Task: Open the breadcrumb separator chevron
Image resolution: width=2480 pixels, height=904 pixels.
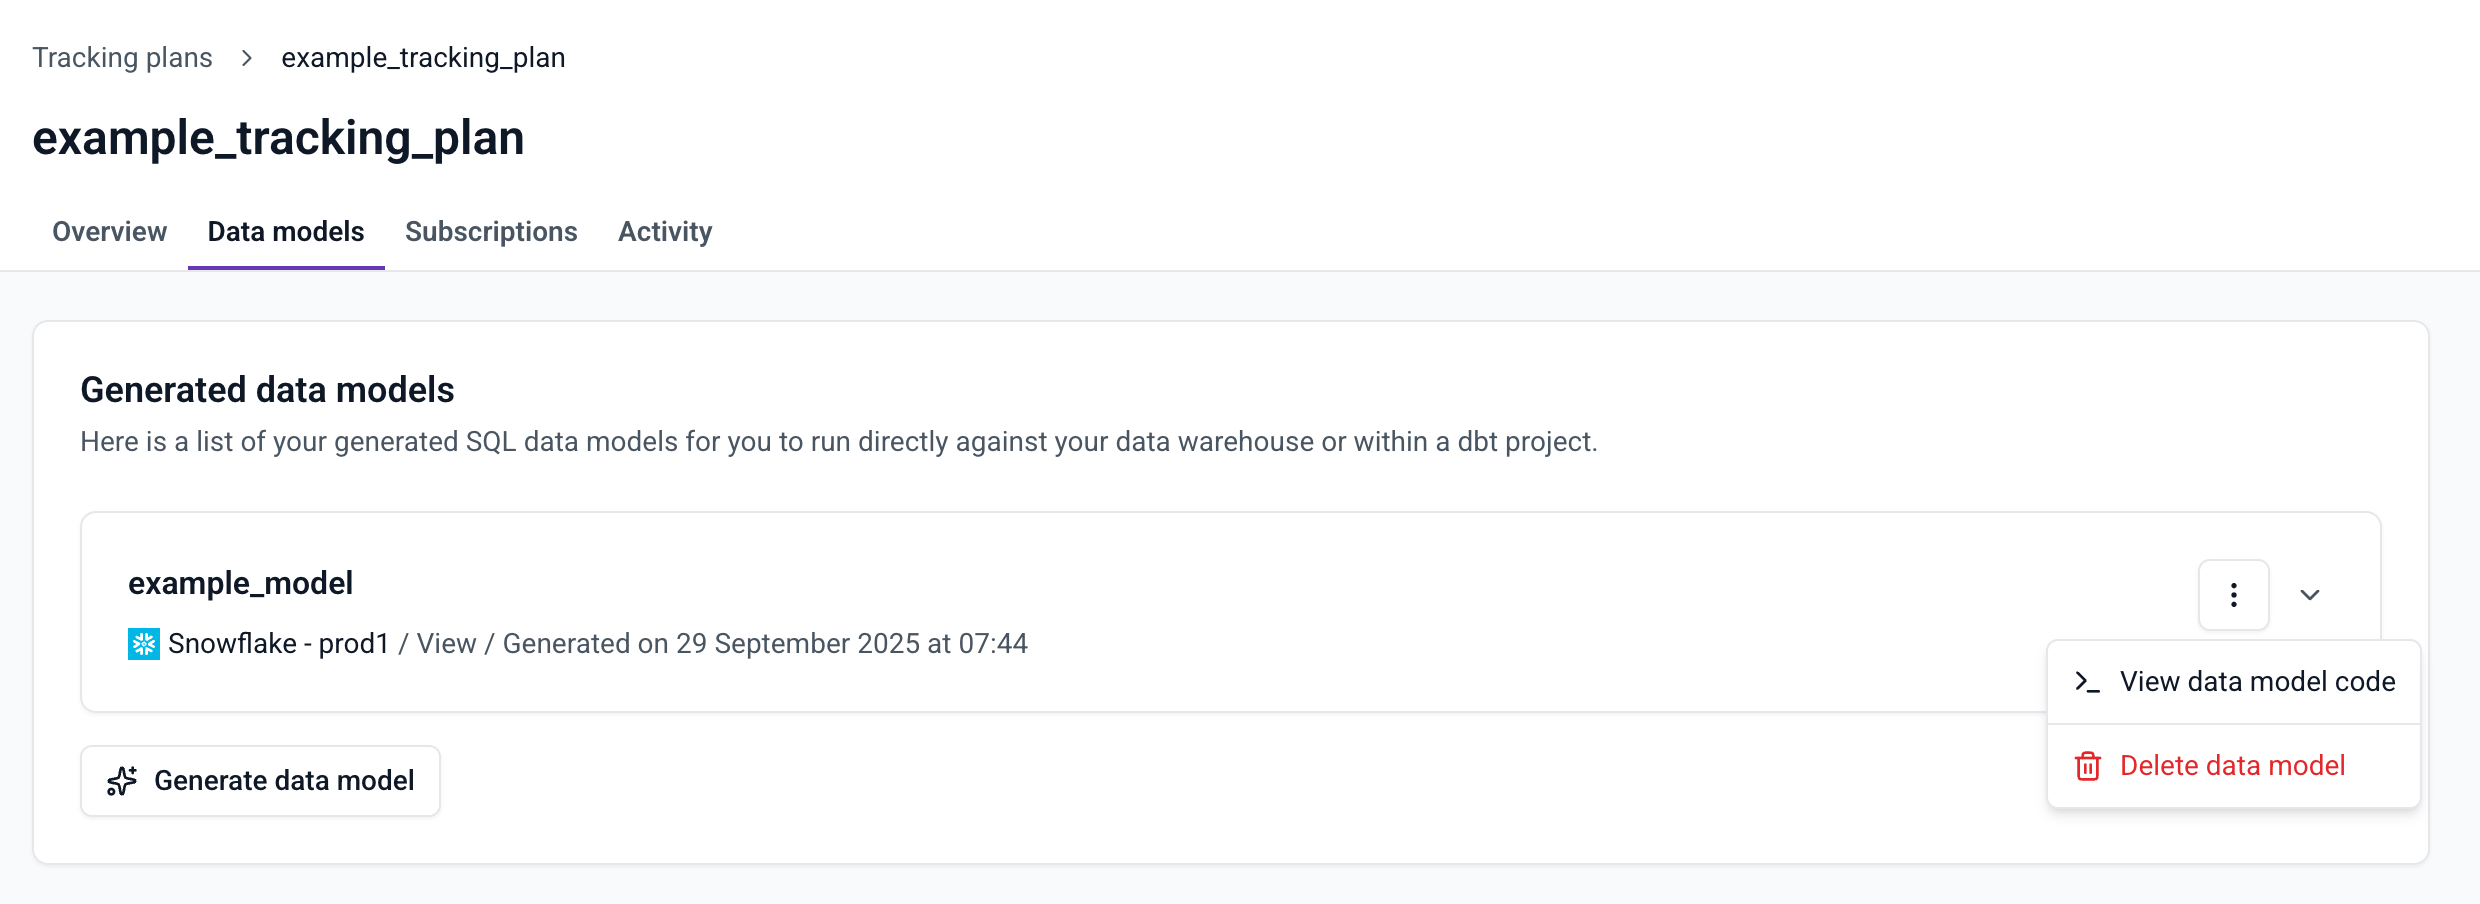Action: tap(246, 57)
